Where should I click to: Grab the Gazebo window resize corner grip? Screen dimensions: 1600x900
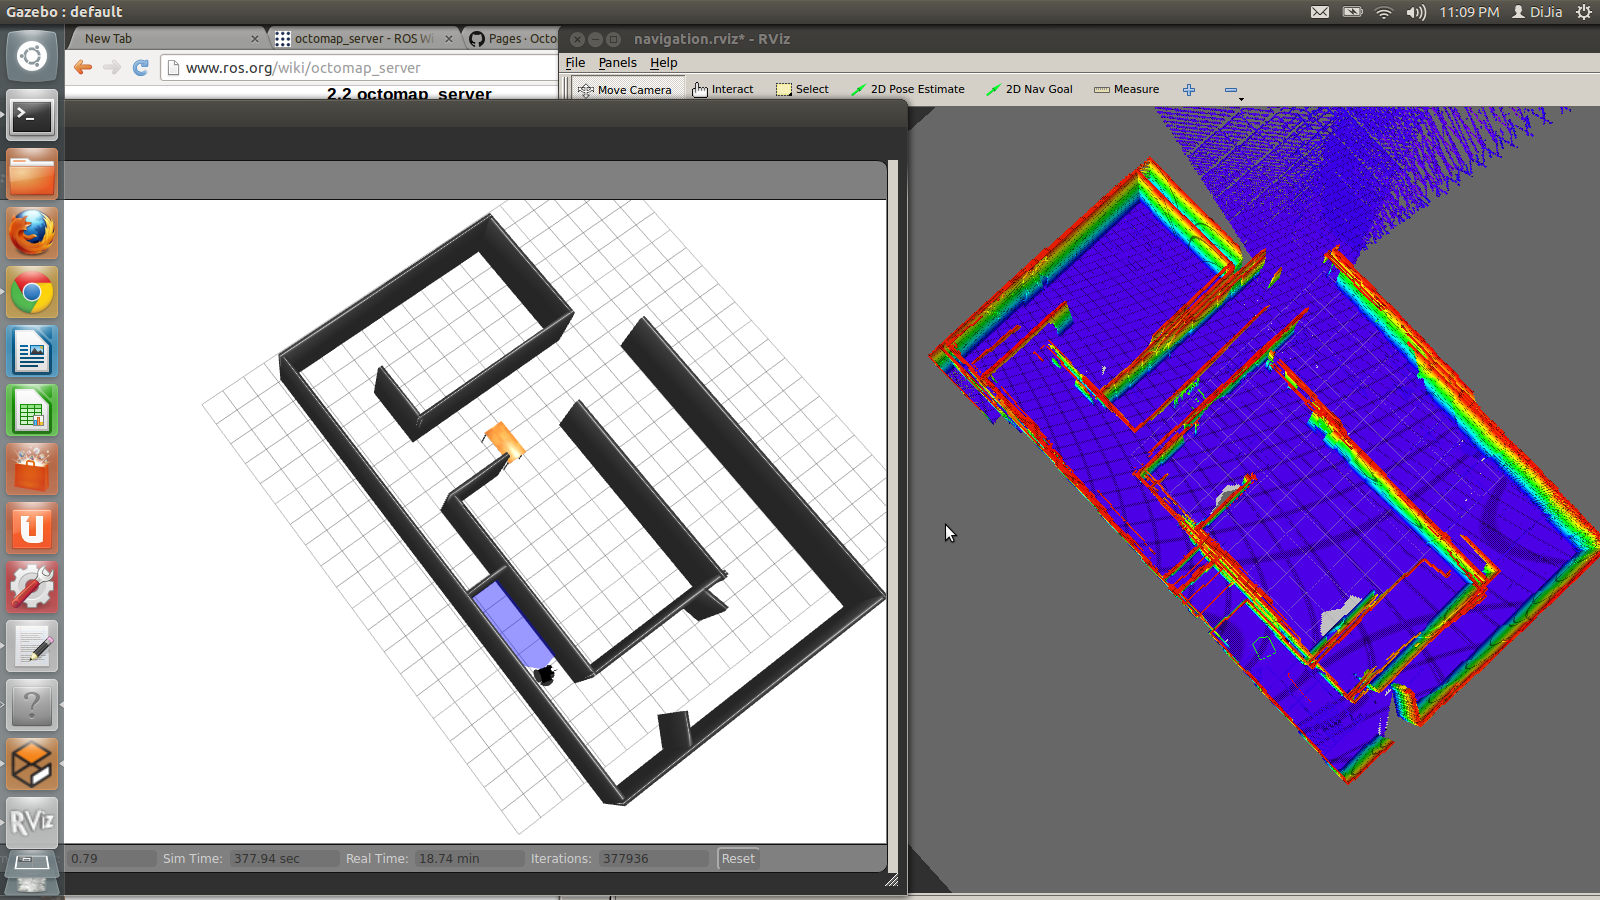click(x=891, y=880)
